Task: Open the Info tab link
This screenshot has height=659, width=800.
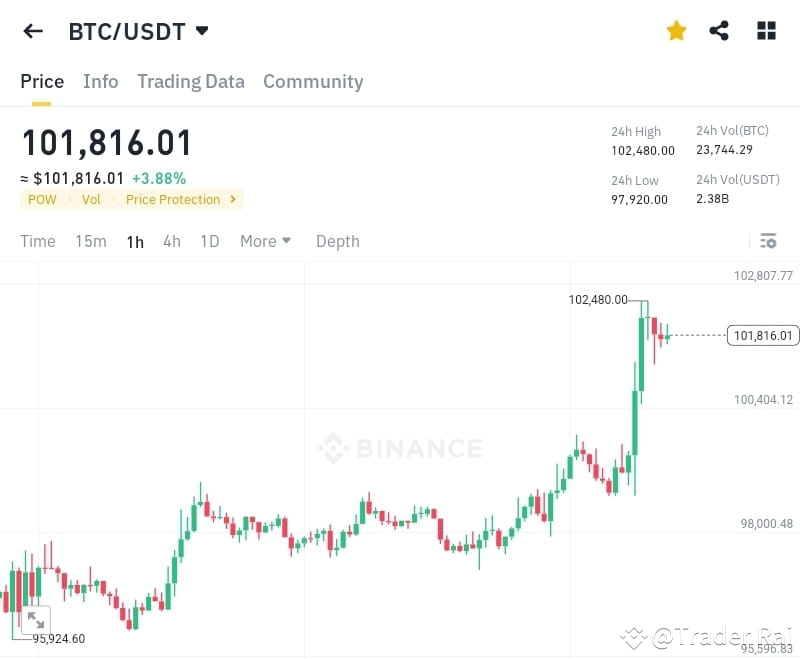Action: coord(100,82)
